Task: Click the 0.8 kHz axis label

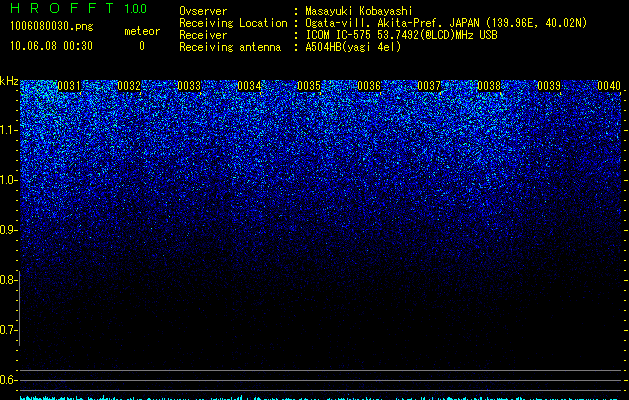Action: pos(8,280)
